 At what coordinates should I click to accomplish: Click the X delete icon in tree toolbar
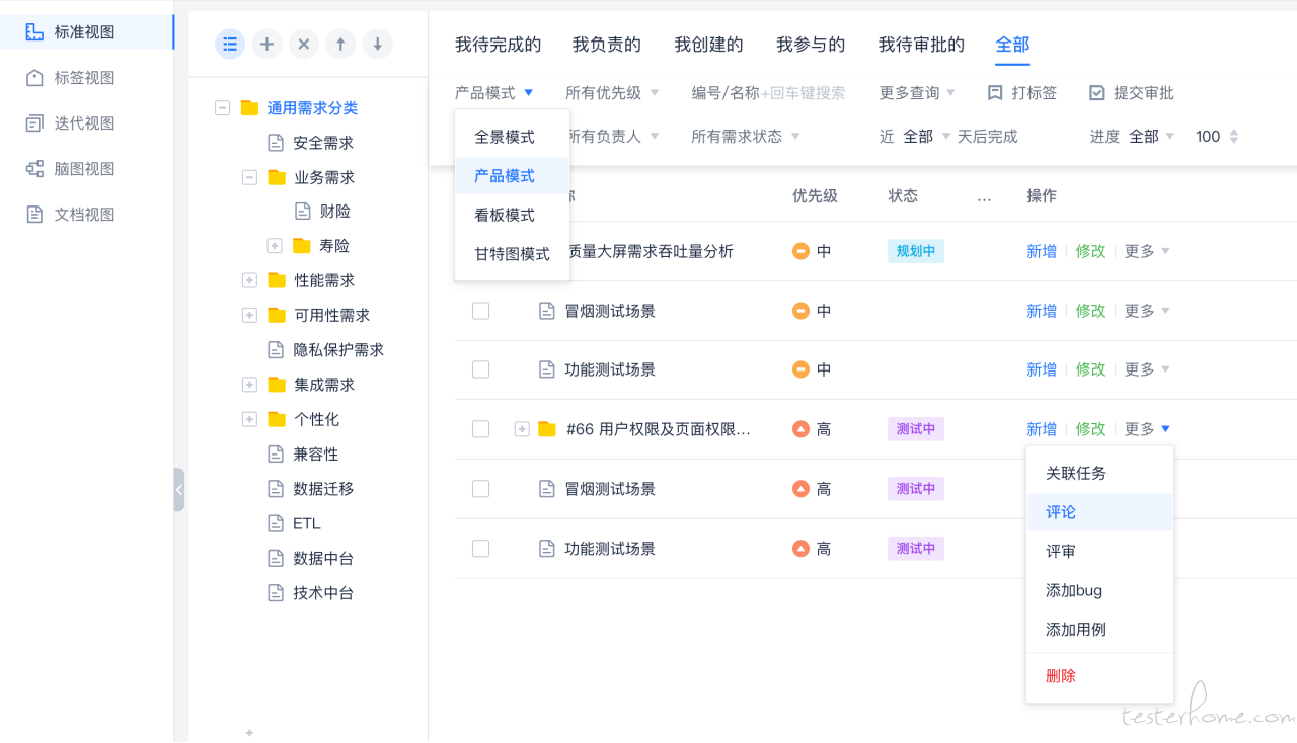(x=303, y=44)
